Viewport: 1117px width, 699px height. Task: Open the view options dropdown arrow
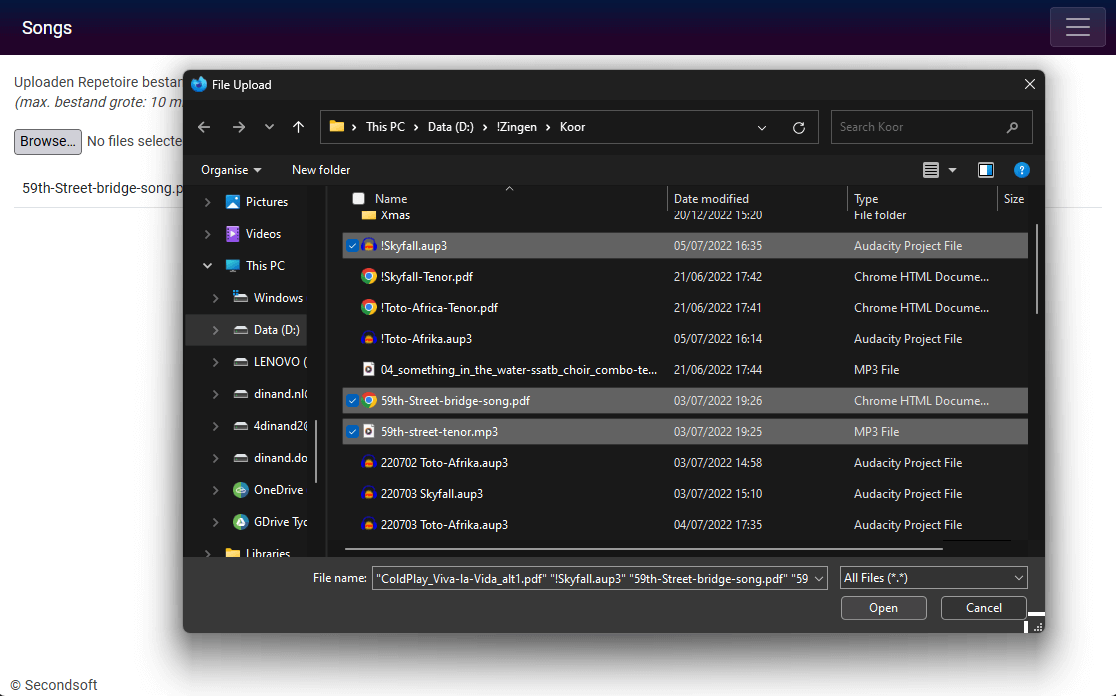tap(952, 170)
